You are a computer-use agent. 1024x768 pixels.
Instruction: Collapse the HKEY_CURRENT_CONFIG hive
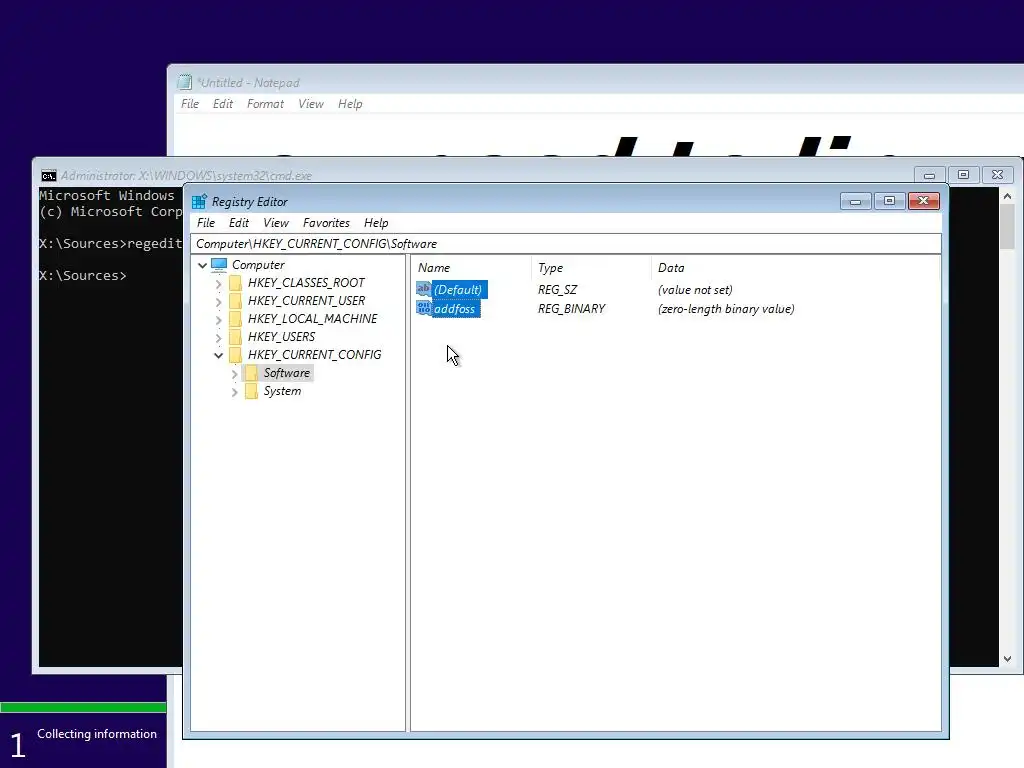(x=219, y=355)
